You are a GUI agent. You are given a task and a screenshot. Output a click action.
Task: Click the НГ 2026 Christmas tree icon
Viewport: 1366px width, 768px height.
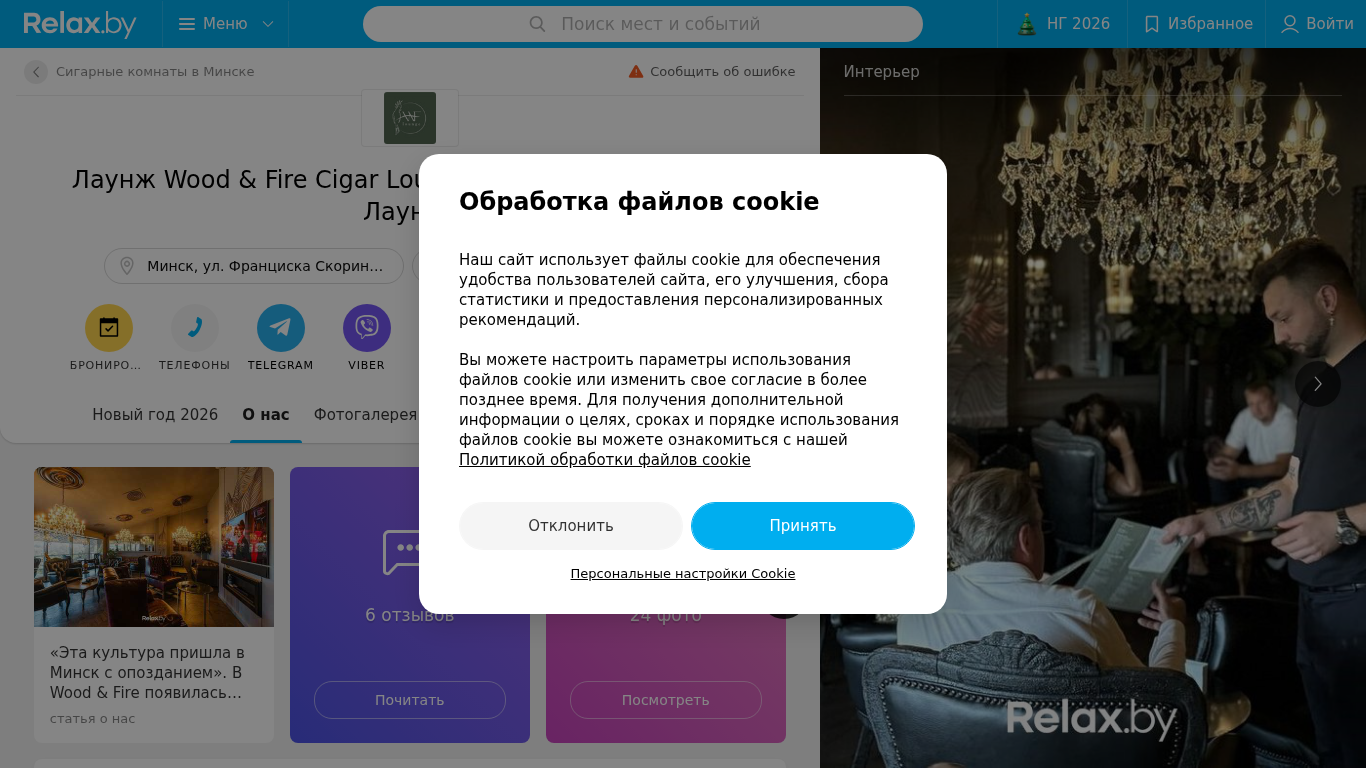[1027, 24]
